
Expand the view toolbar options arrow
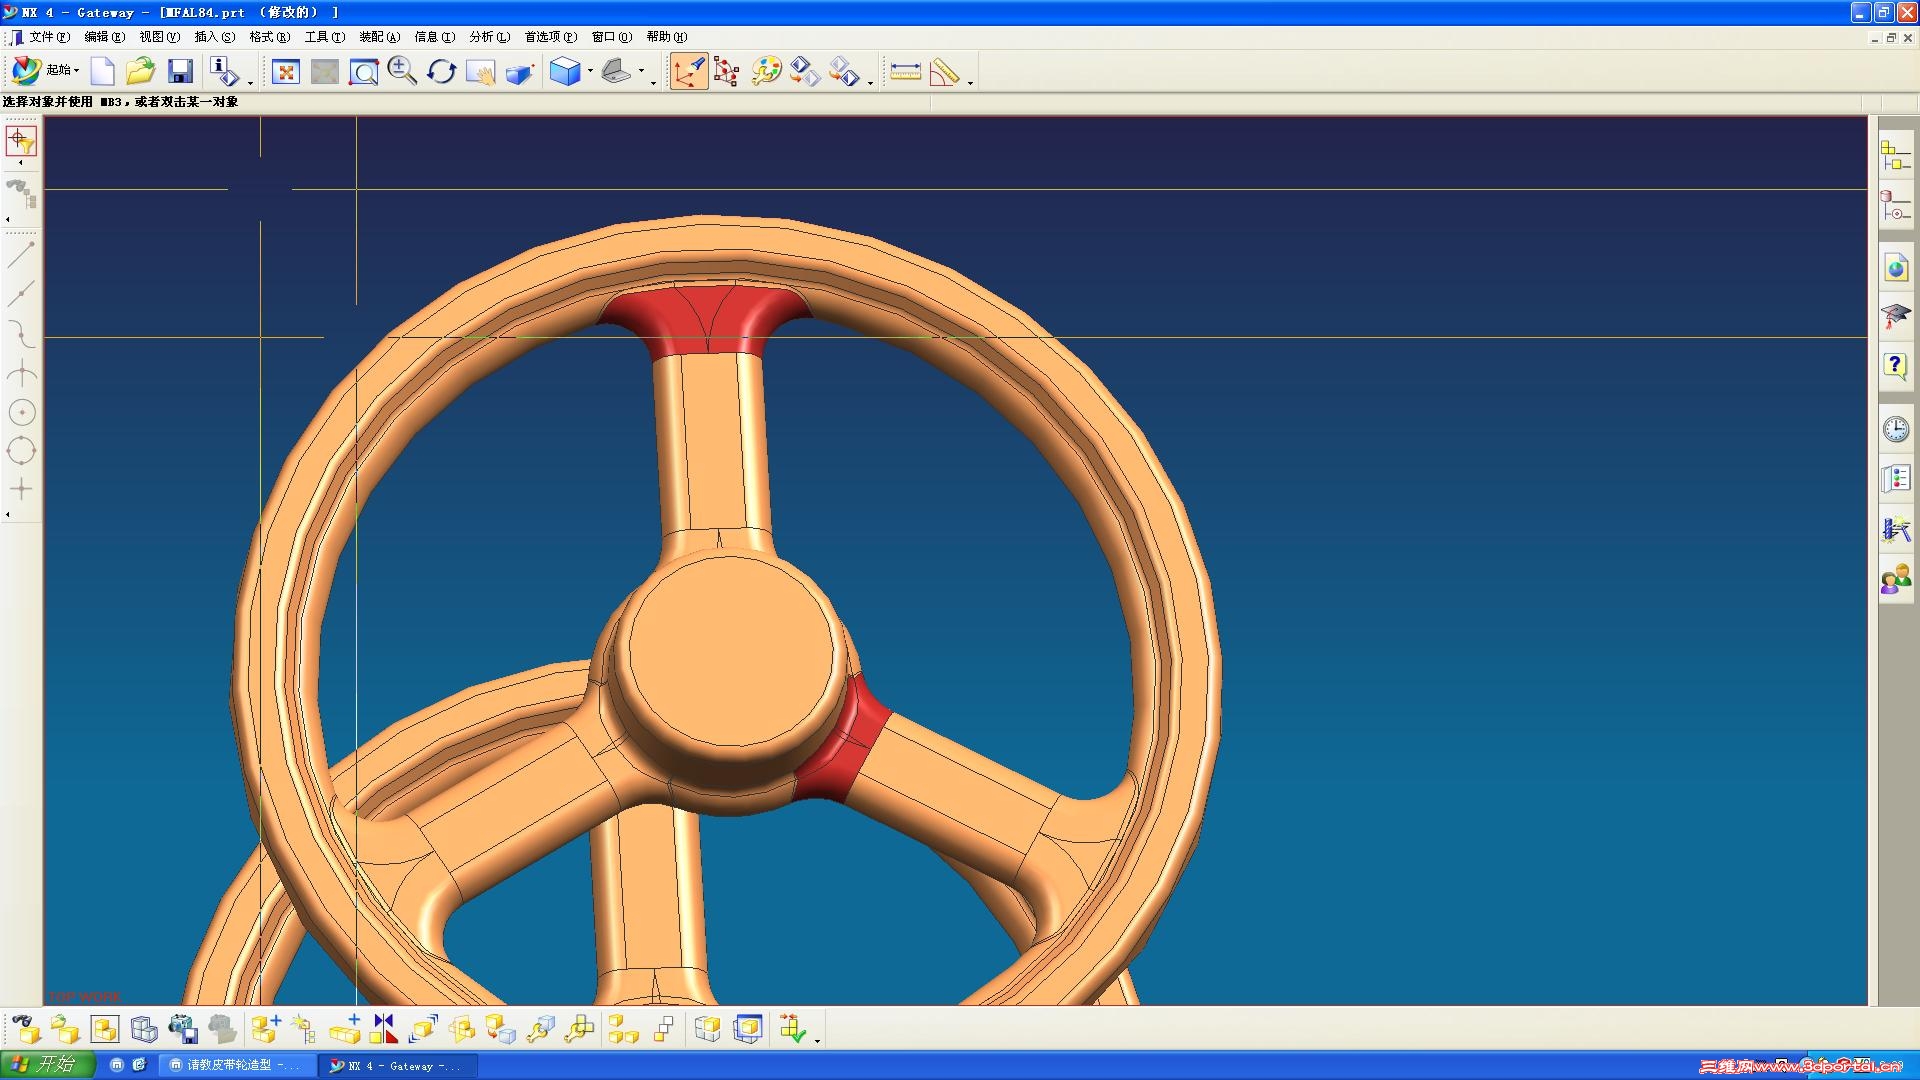pyautogui.click(x=654, y=83)
